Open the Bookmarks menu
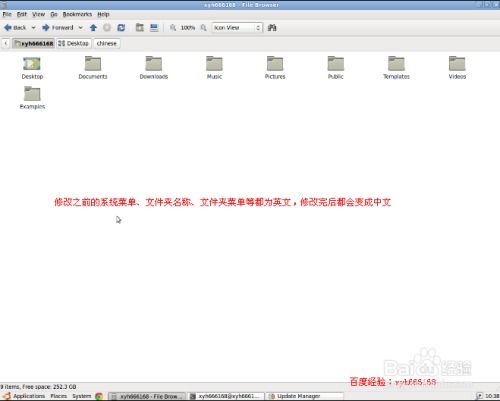This screenshot has height=401, width=500. pyautogui.click(x=77, y=14)
